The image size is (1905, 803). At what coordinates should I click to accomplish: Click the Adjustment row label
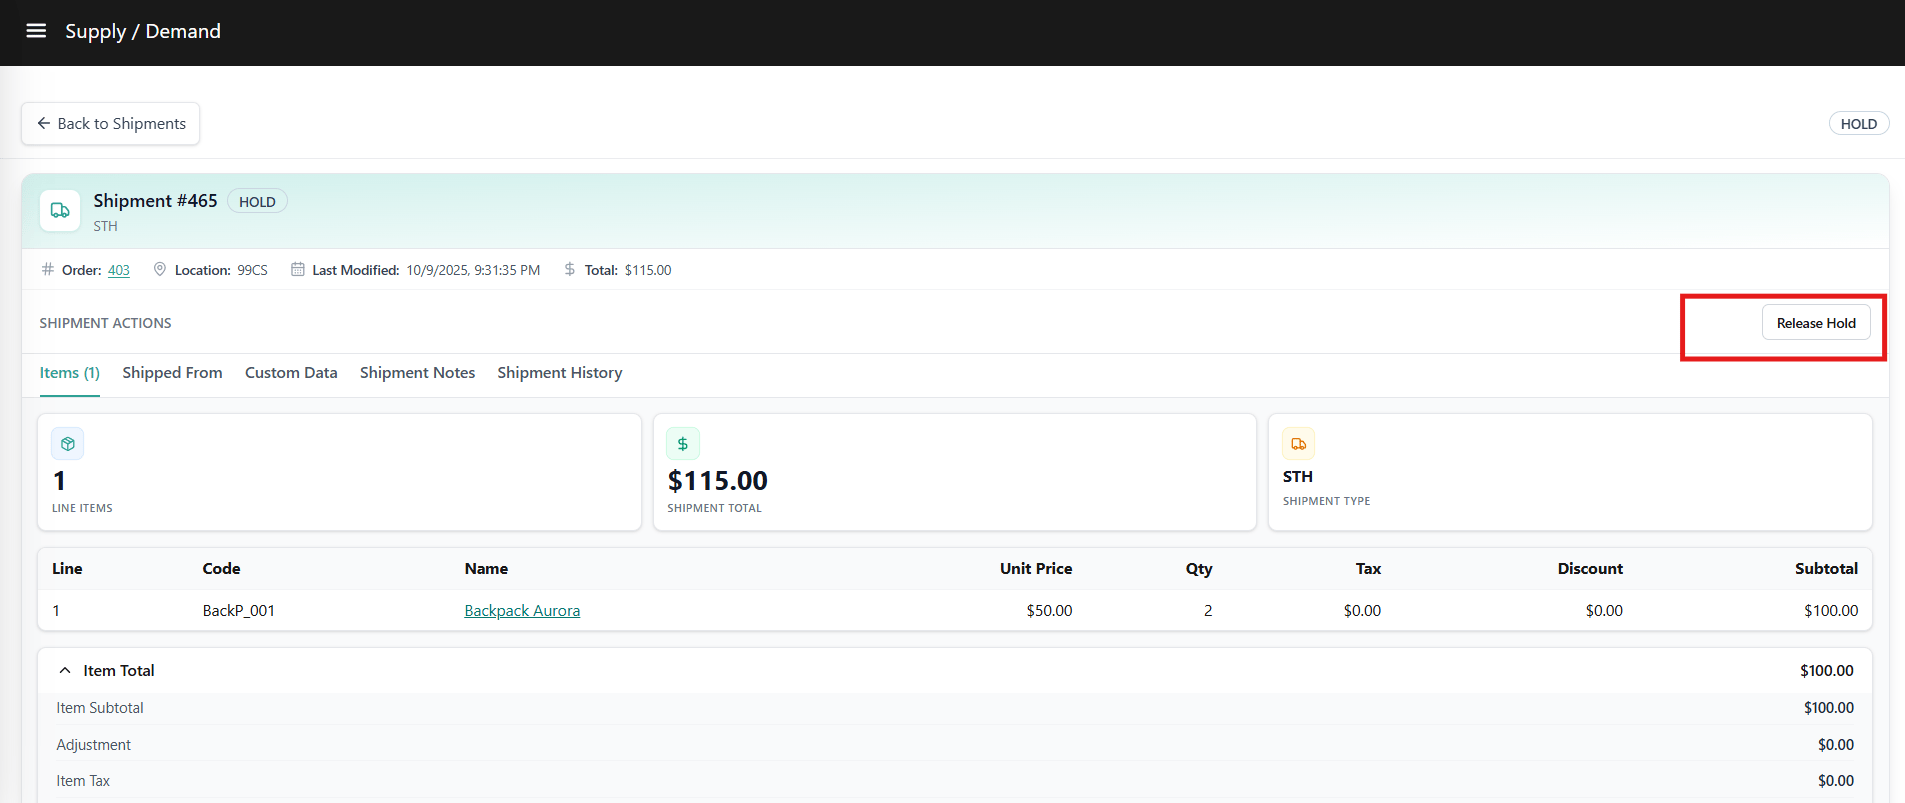pyautogui.click(x=94, y=745)
